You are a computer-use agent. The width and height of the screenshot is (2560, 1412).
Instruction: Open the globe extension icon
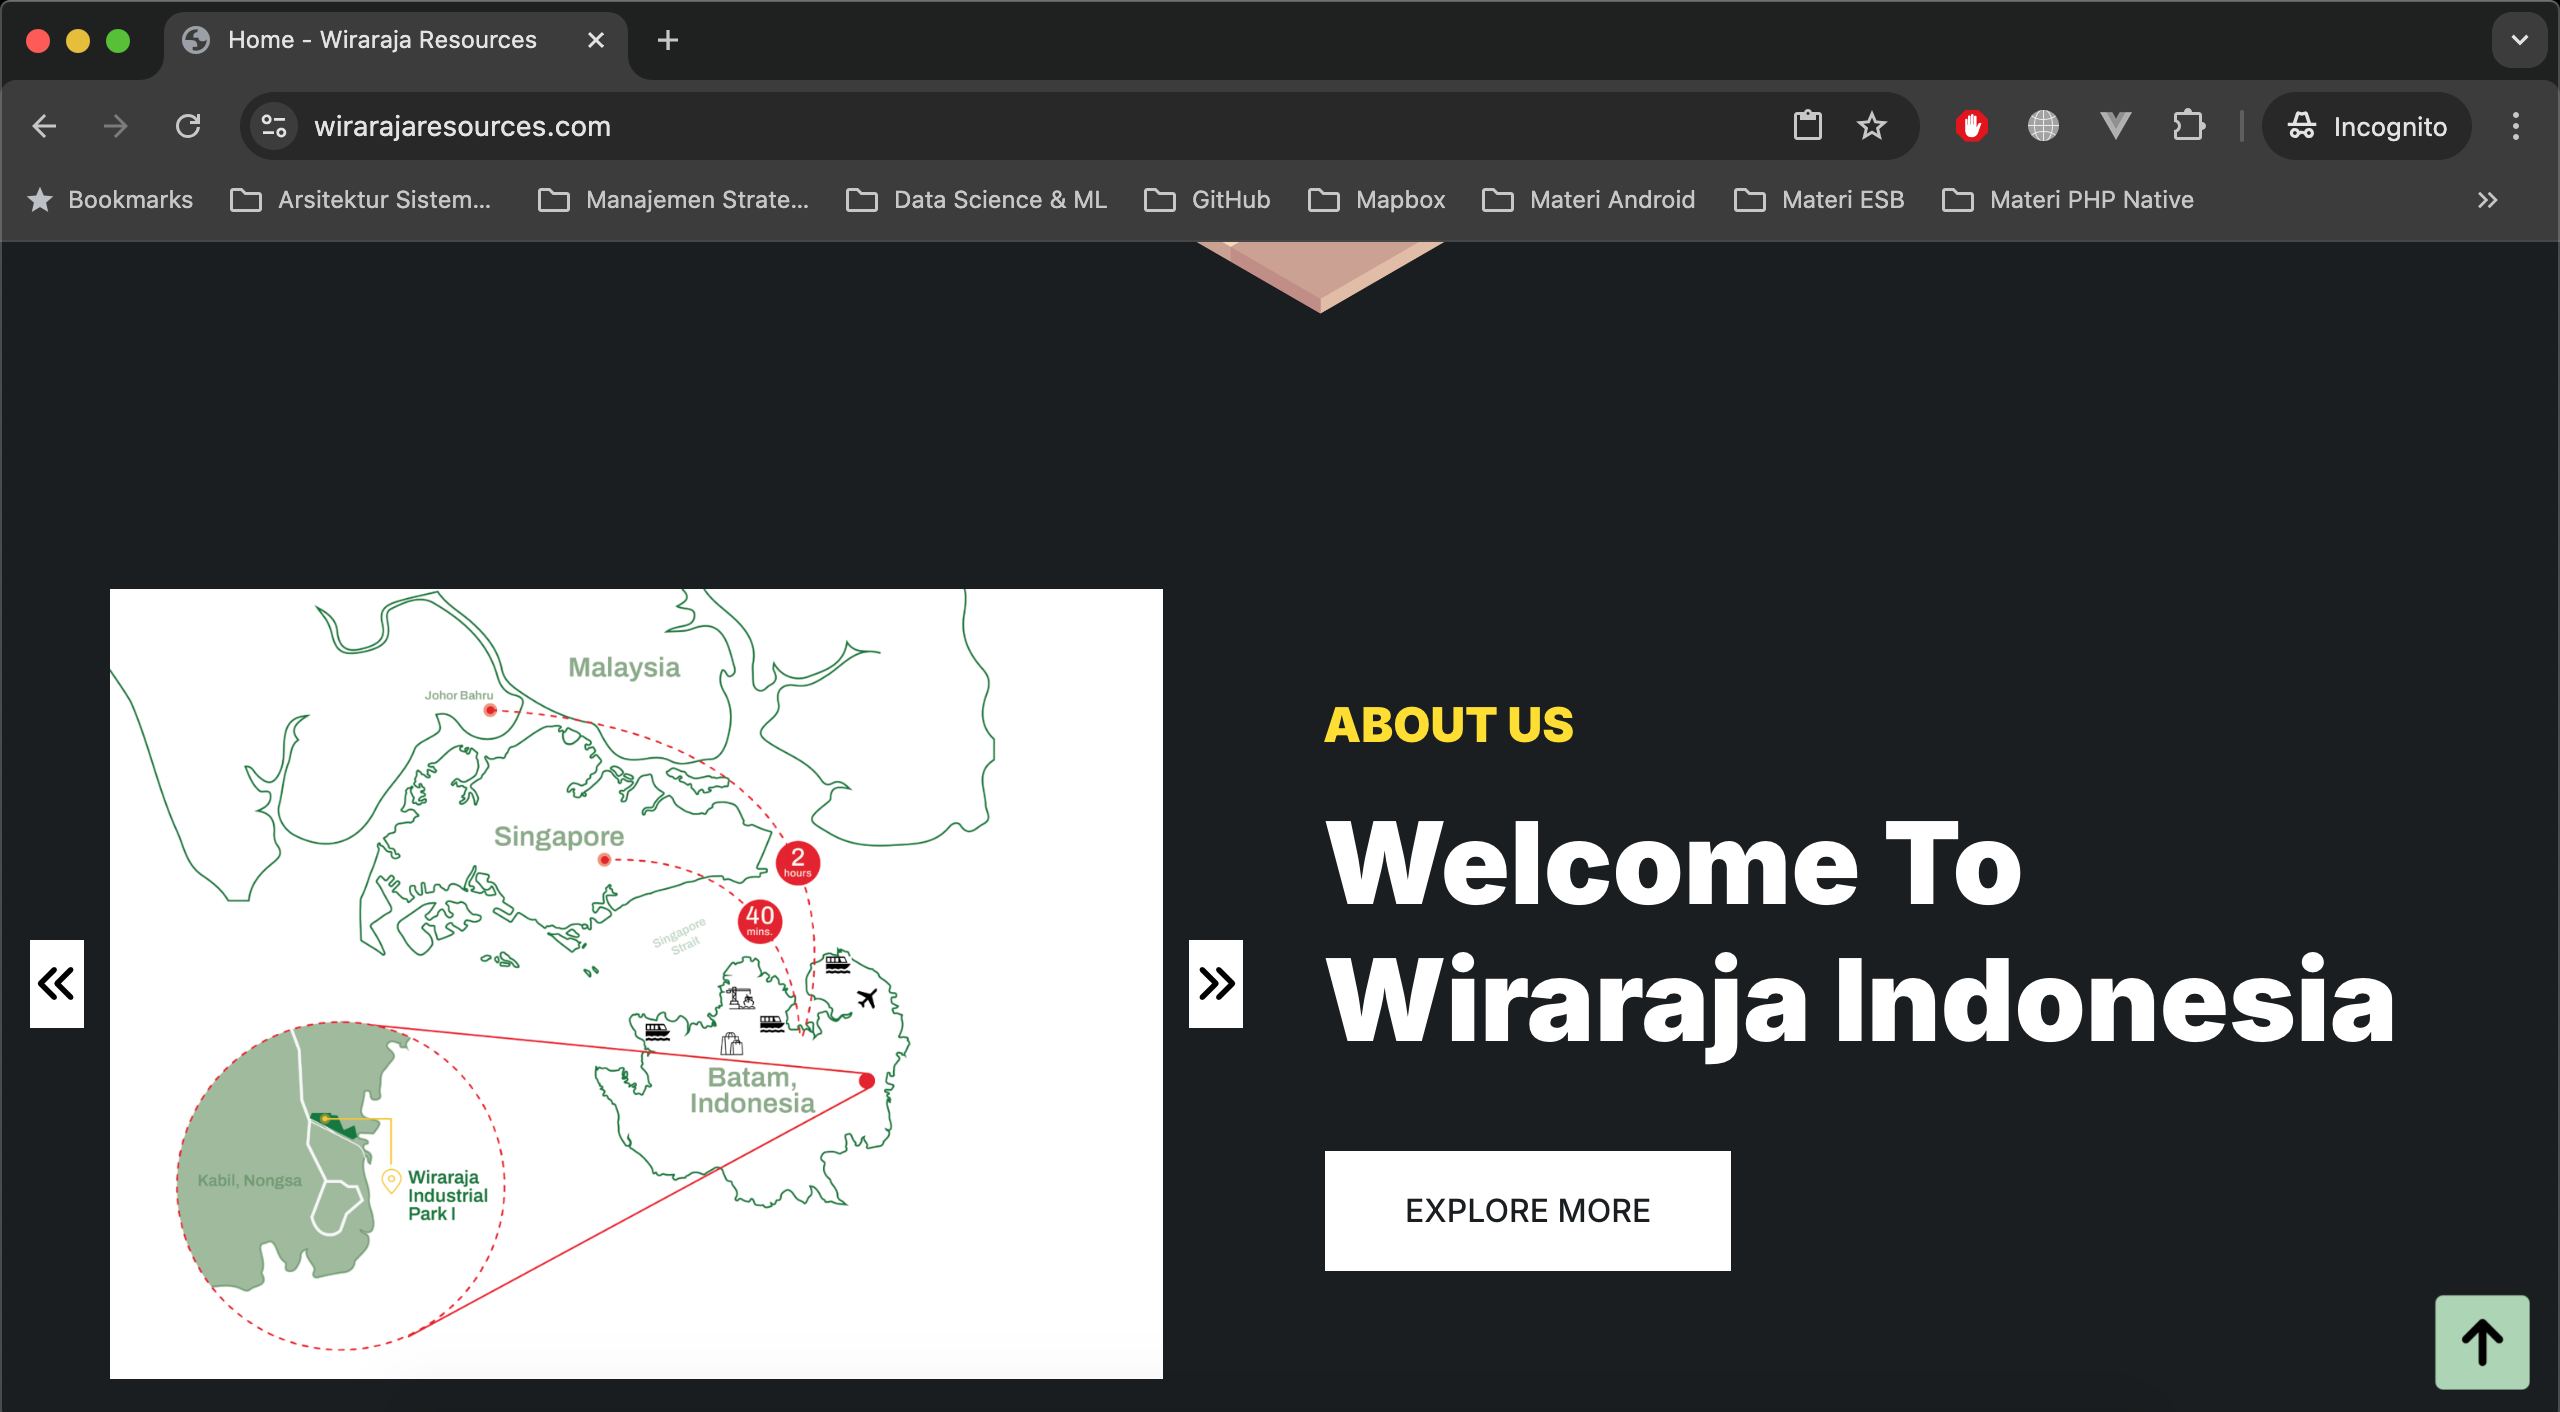pyautogui.click(x=2043, y=126)
